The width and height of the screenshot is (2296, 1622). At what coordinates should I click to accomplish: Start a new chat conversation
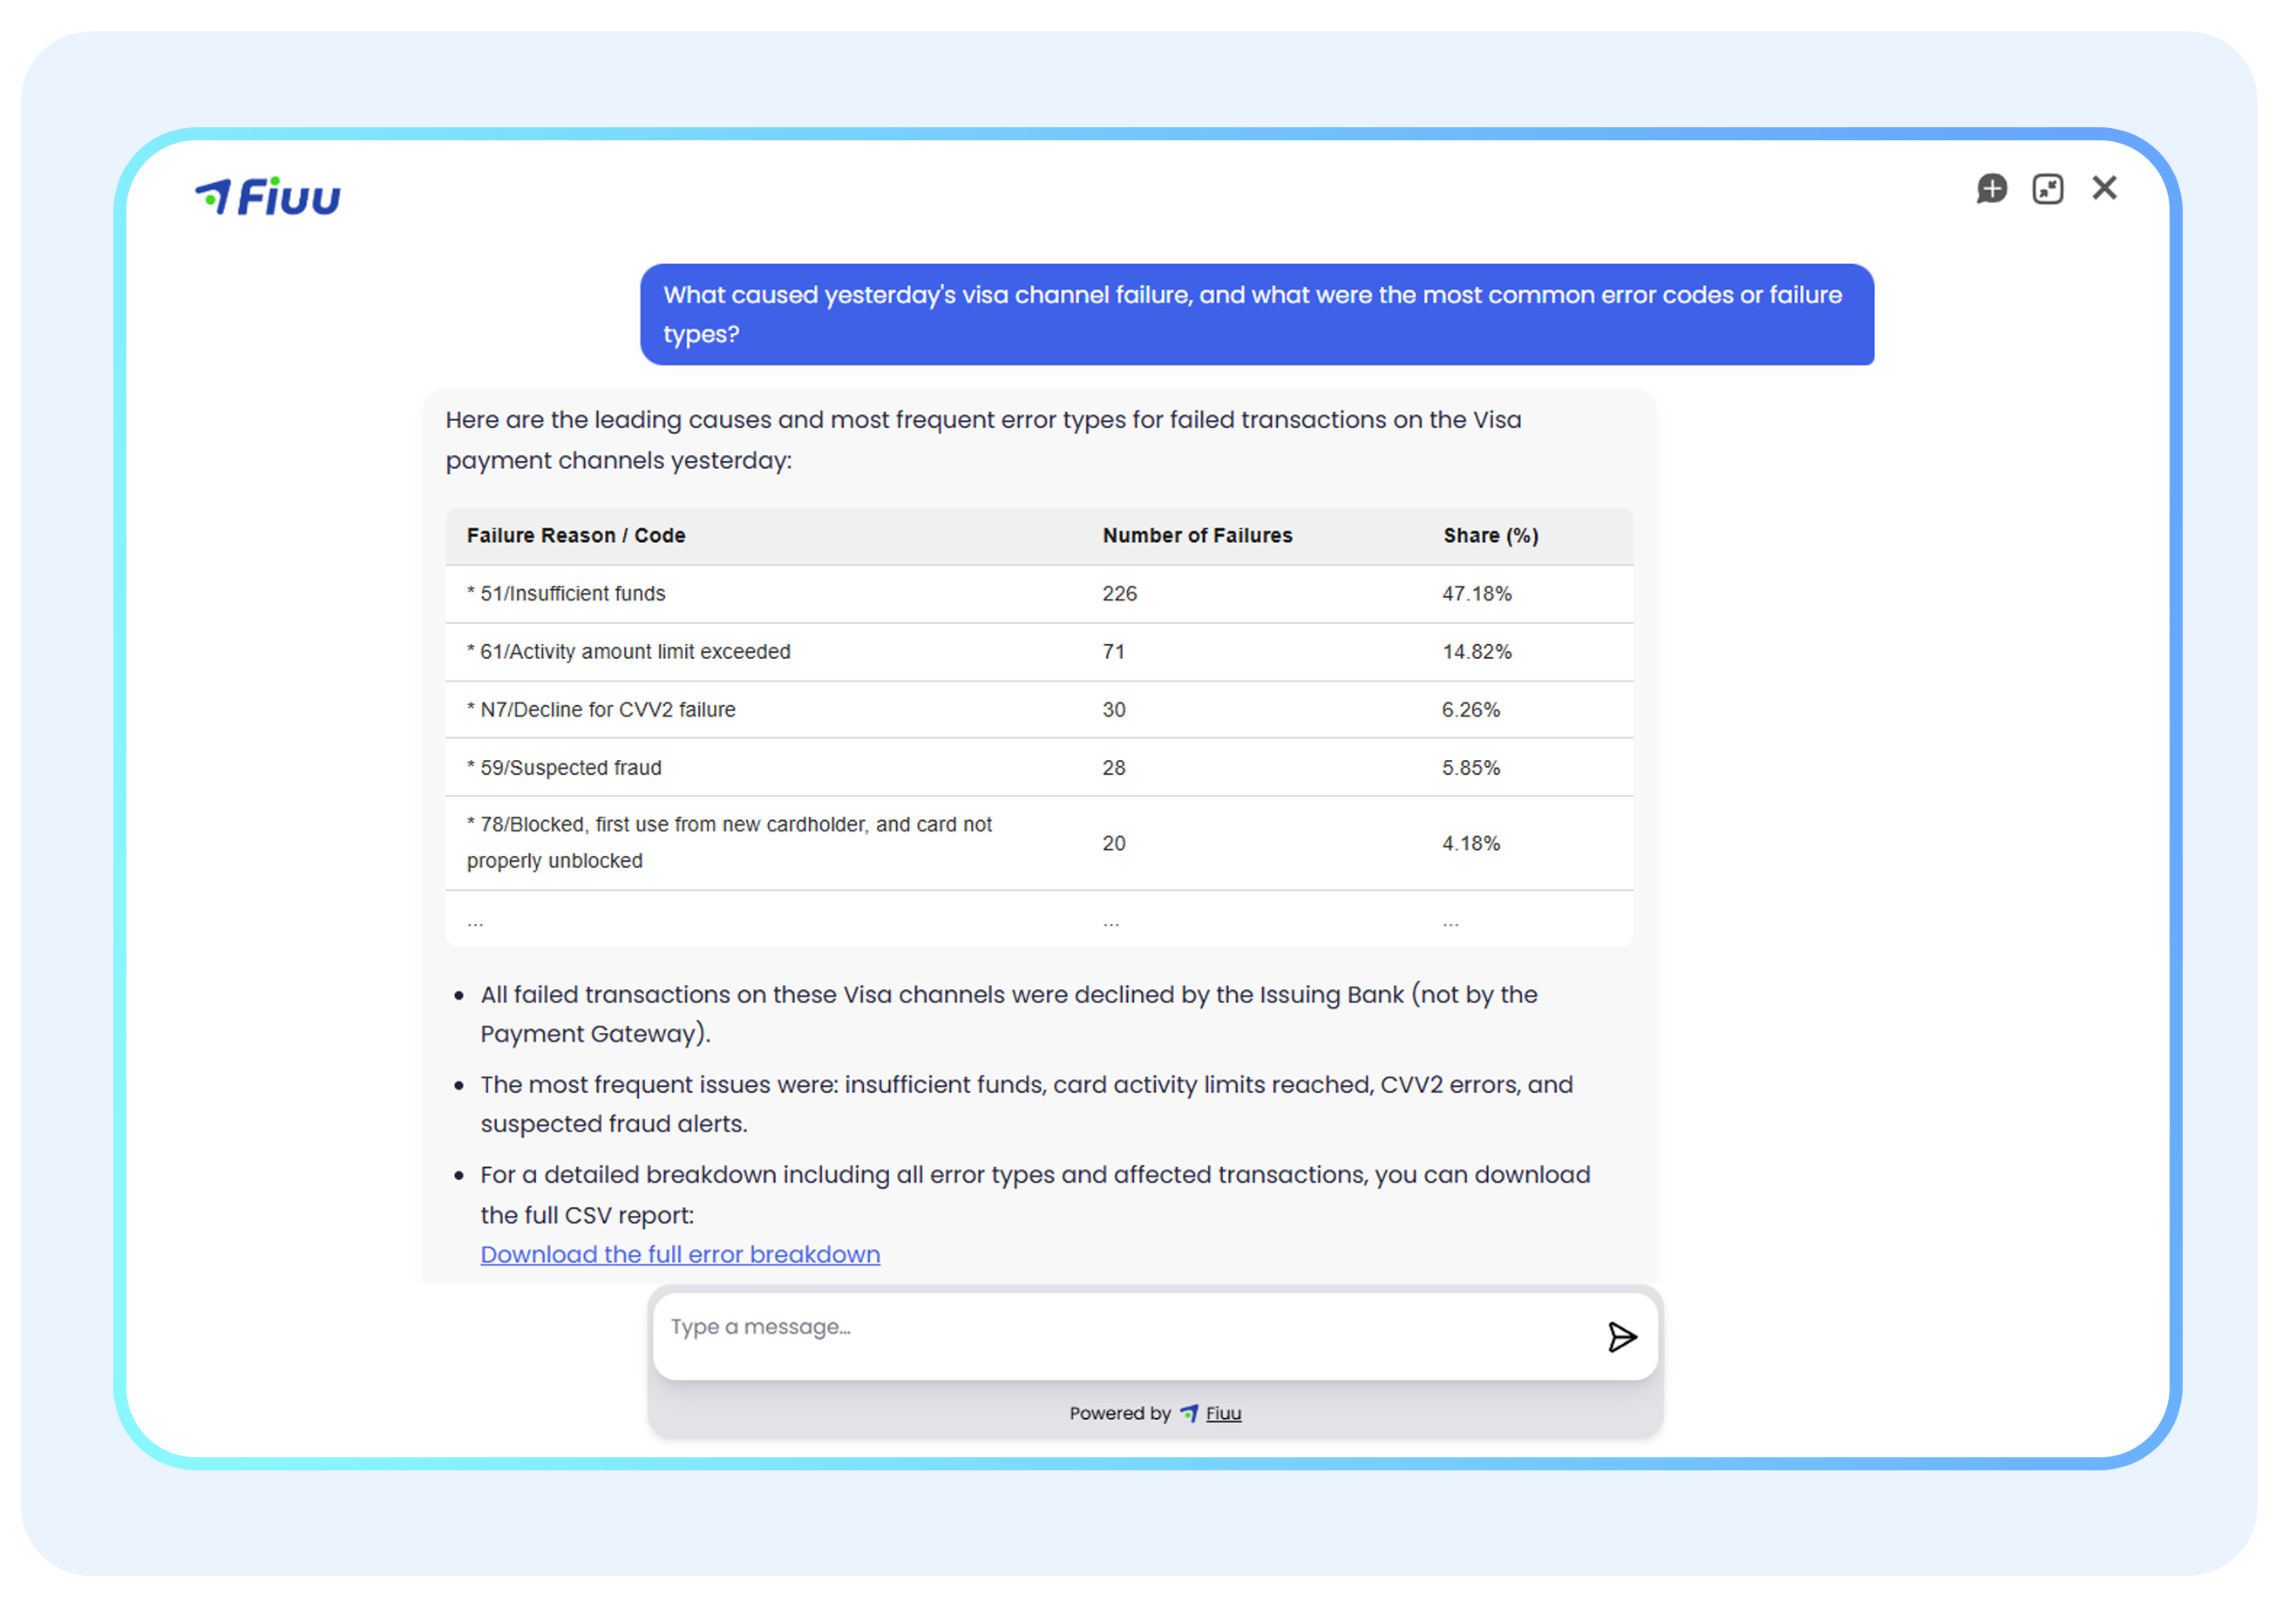tap(1991, 189)
